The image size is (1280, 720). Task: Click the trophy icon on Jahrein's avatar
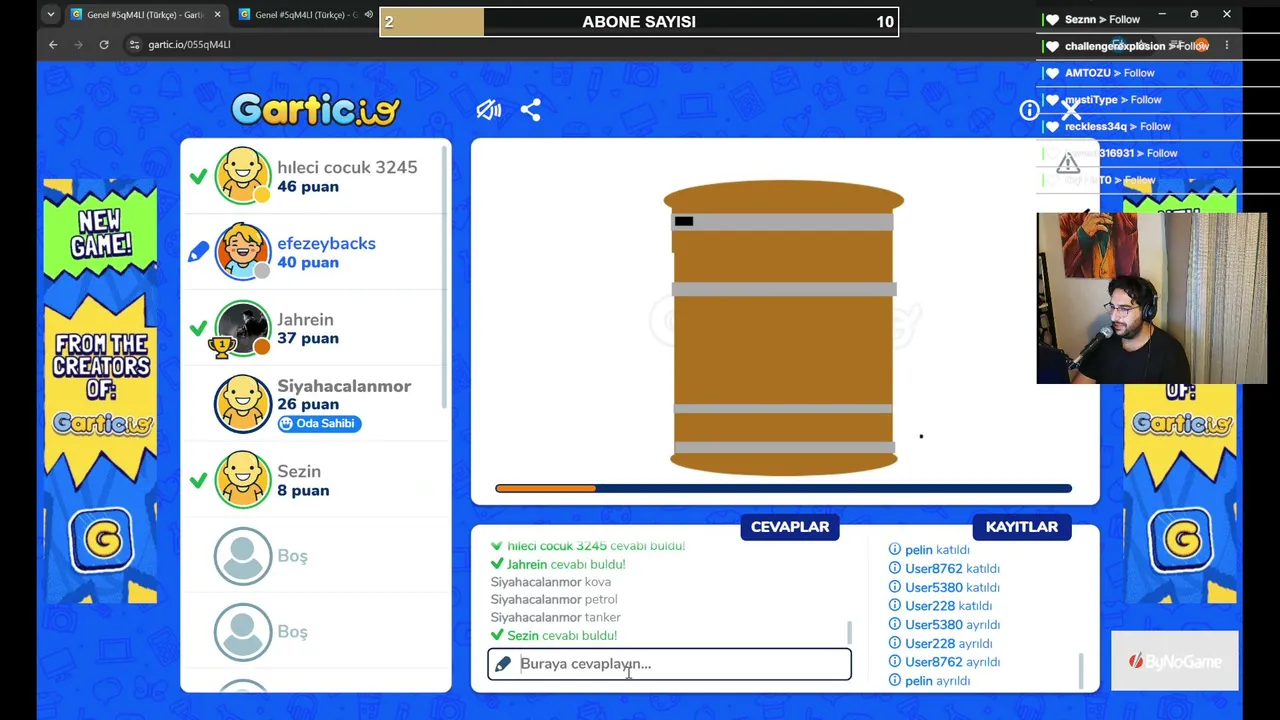point(222,346)
